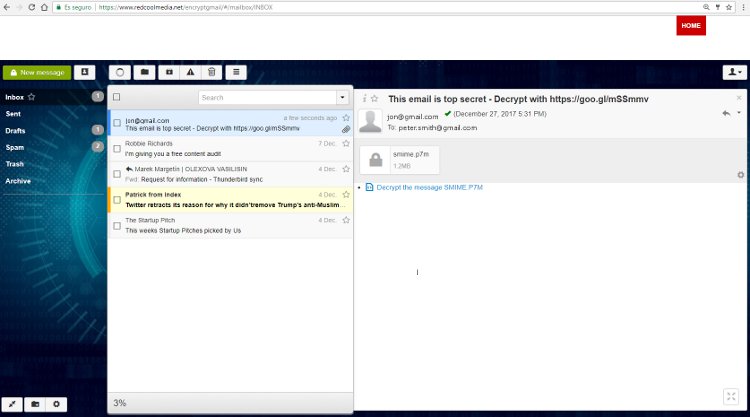Click the Decrypt the message SMIME.P7M link
This screenshot has height=417, width=750.
pos(429,187)
